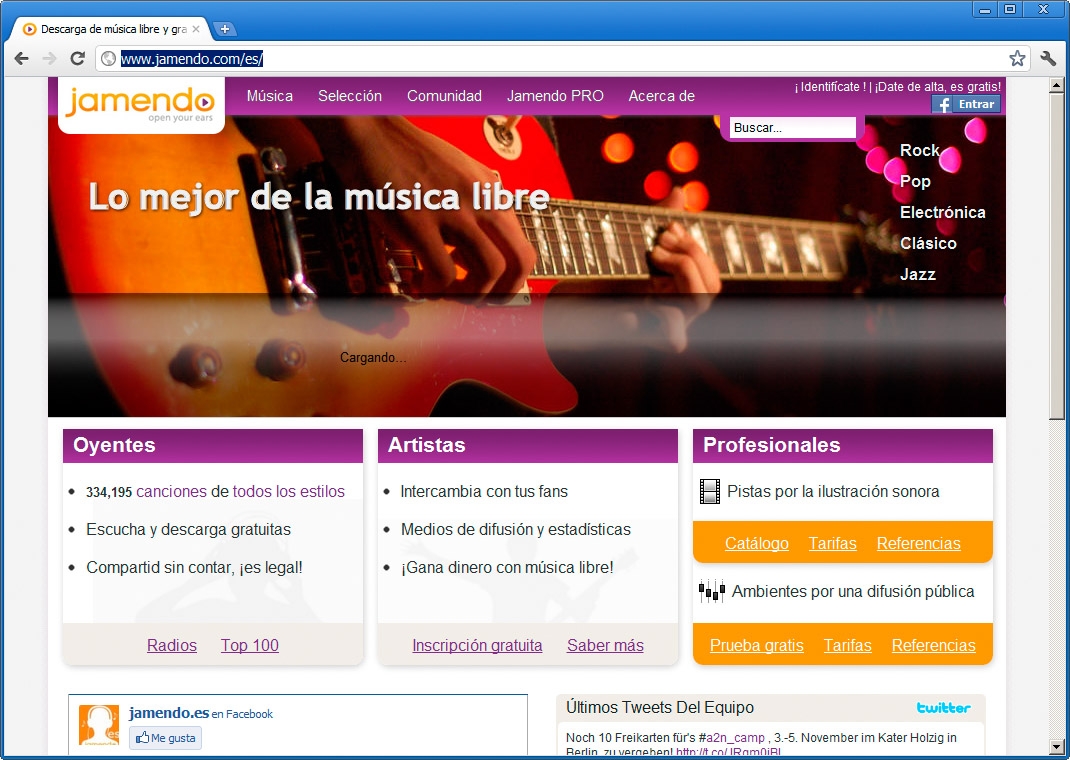The height and width of the screenshot is (760, 1070).
Task: Click the Facebook Entrar button
Action: tap(966, 104)
